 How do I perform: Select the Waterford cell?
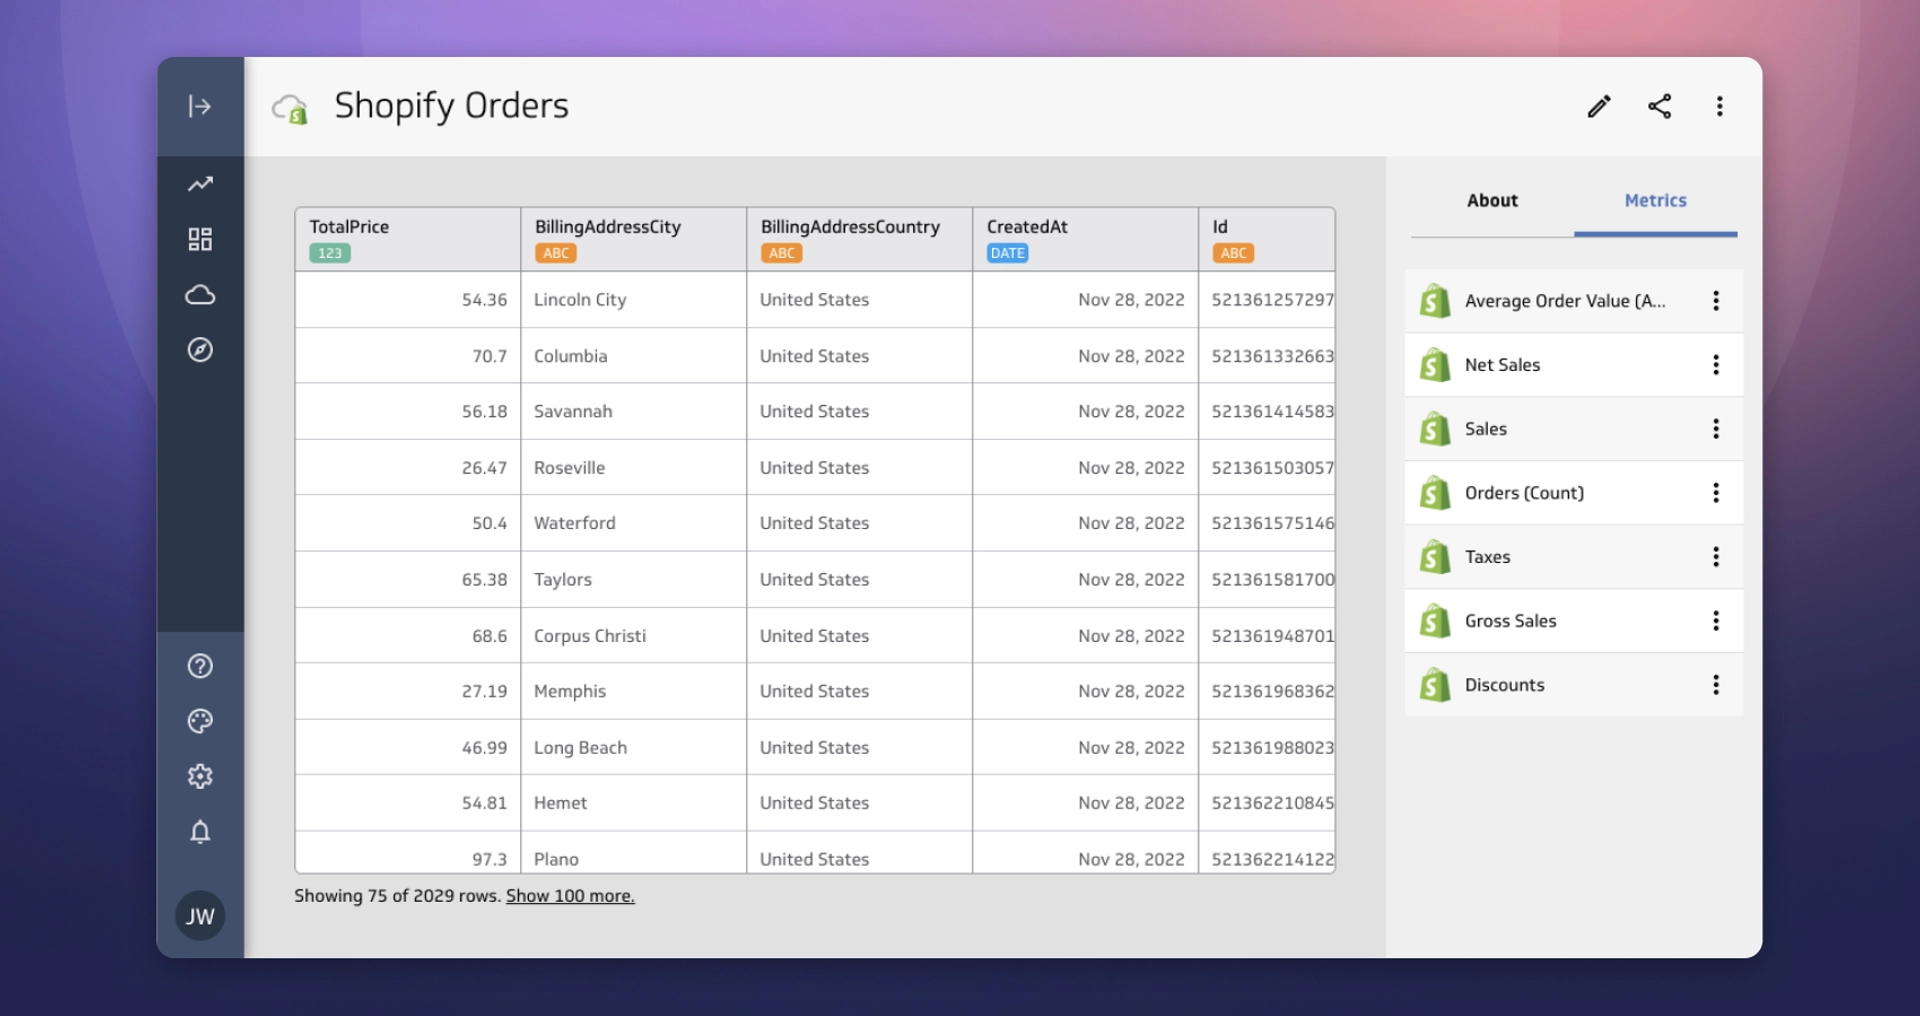[634, 523]
